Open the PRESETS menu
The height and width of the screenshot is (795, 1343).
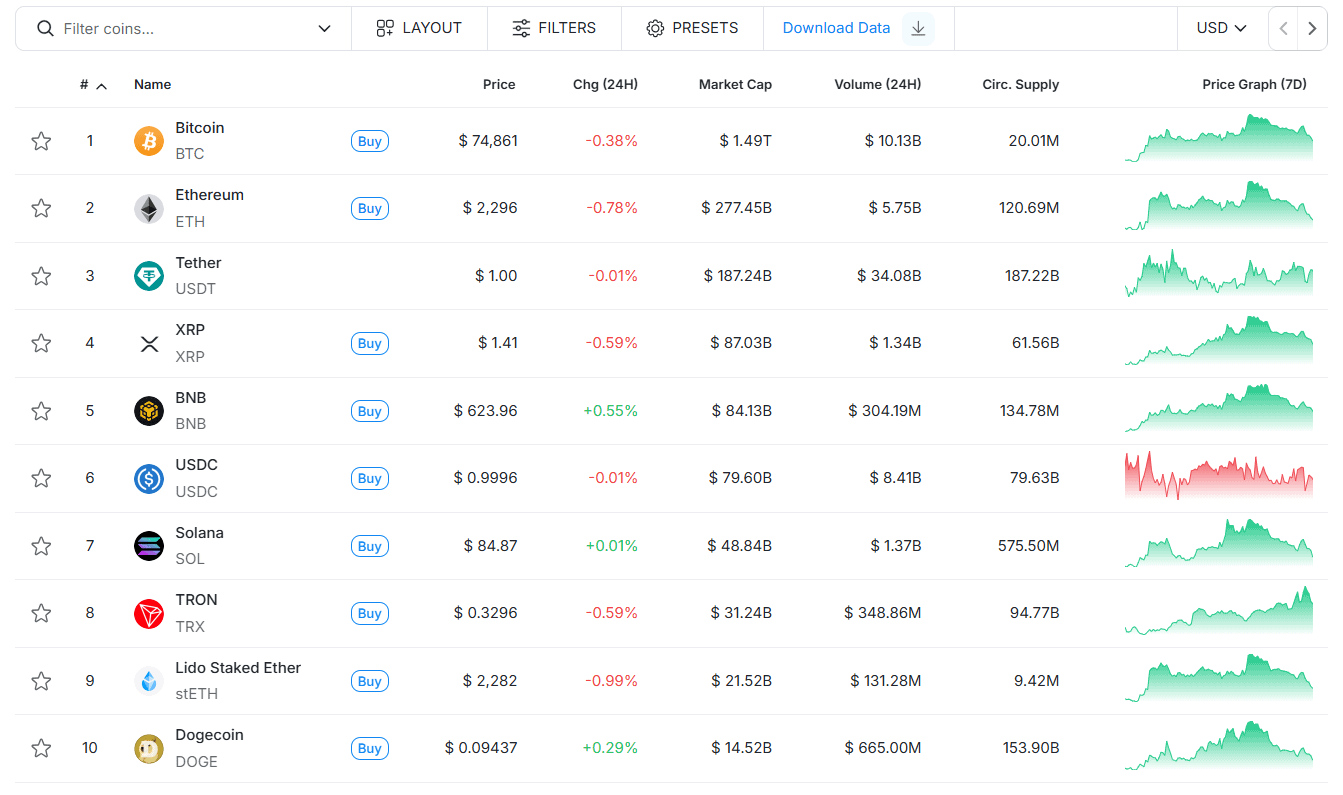(x=692, y=28)
